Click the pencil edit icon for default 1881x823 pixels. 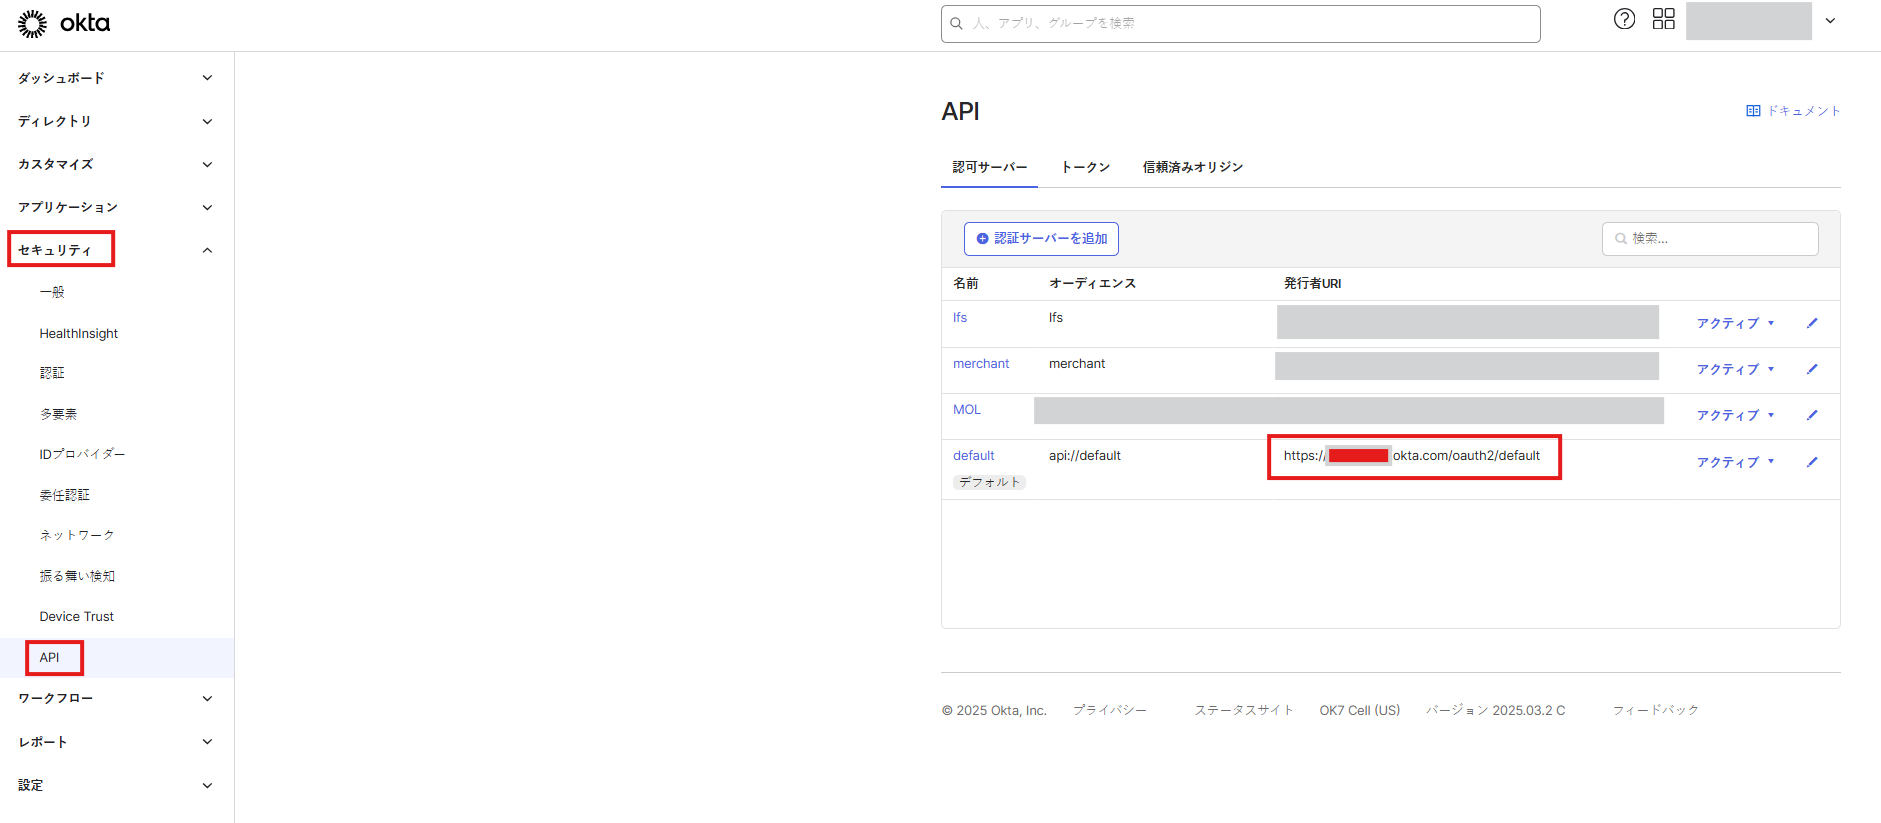(x=1812, y=462)
